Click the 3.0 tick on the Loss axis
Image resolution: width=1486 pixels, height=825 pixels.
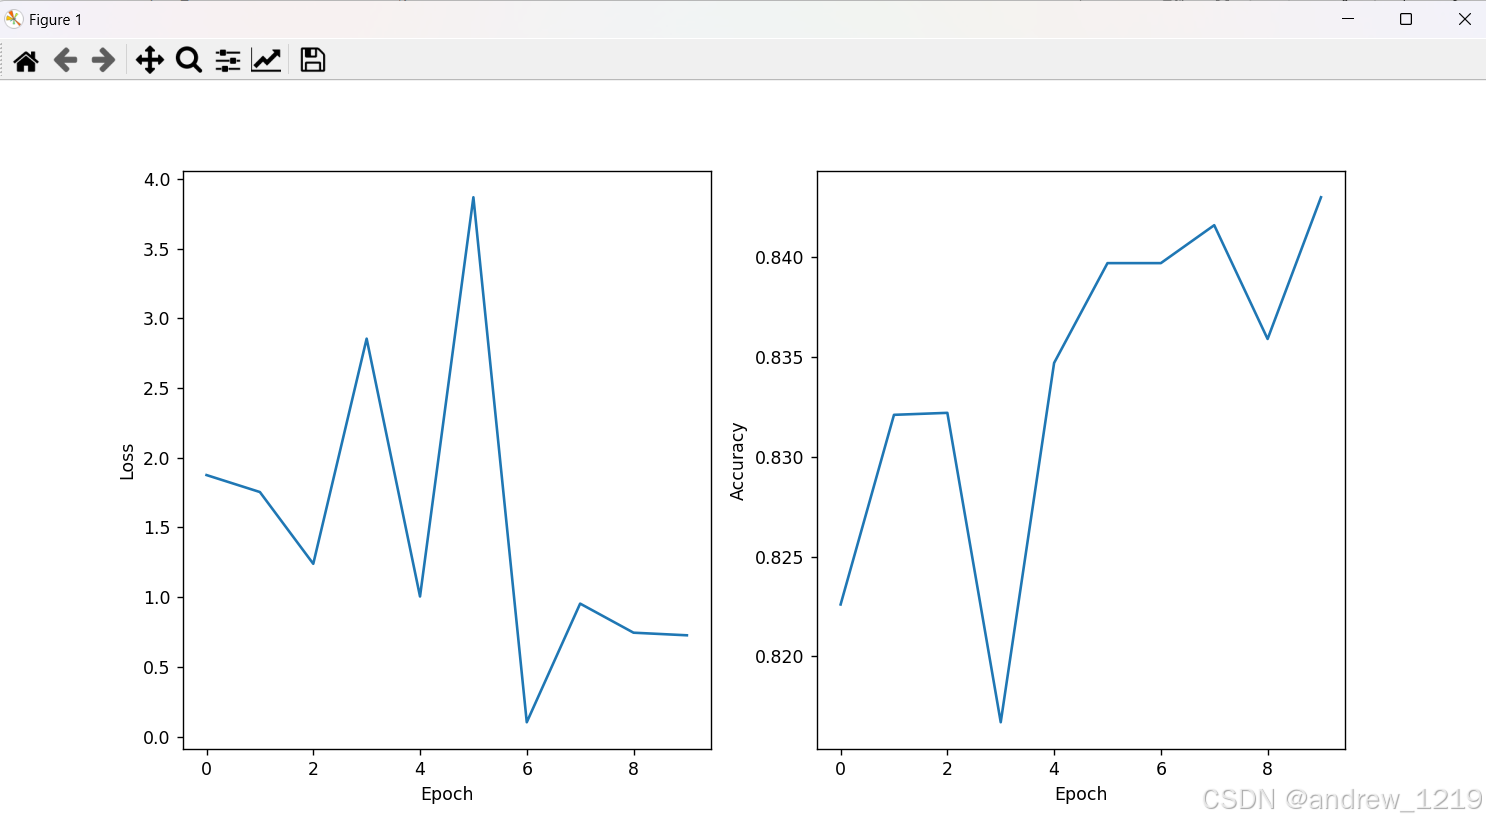157,319
